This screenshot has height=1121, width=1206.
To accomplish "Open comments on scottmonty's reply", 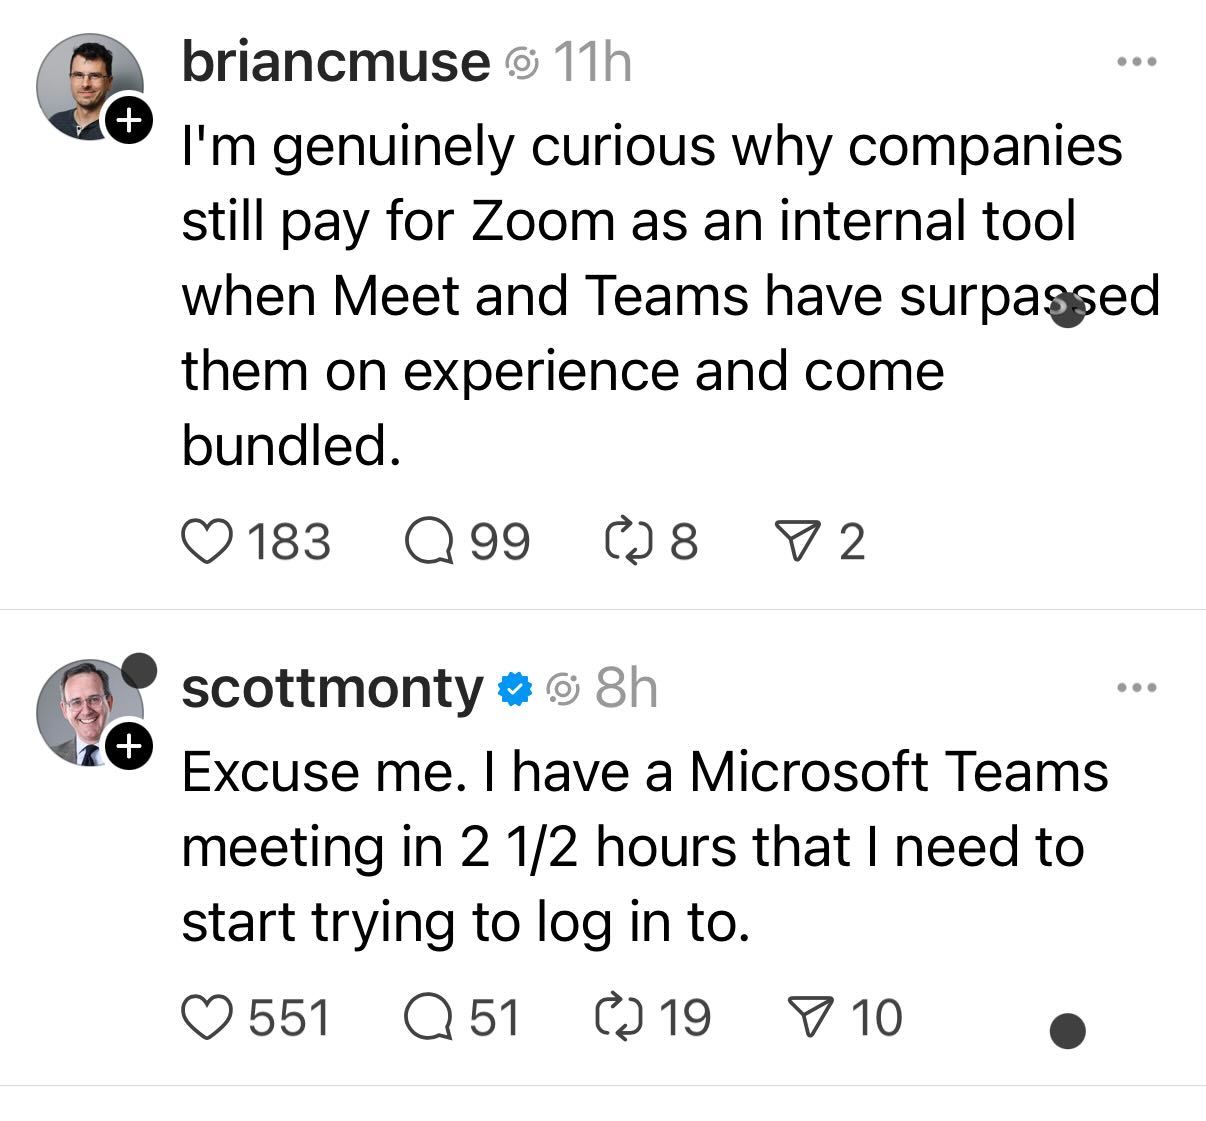I will [x=428, y=1017].
